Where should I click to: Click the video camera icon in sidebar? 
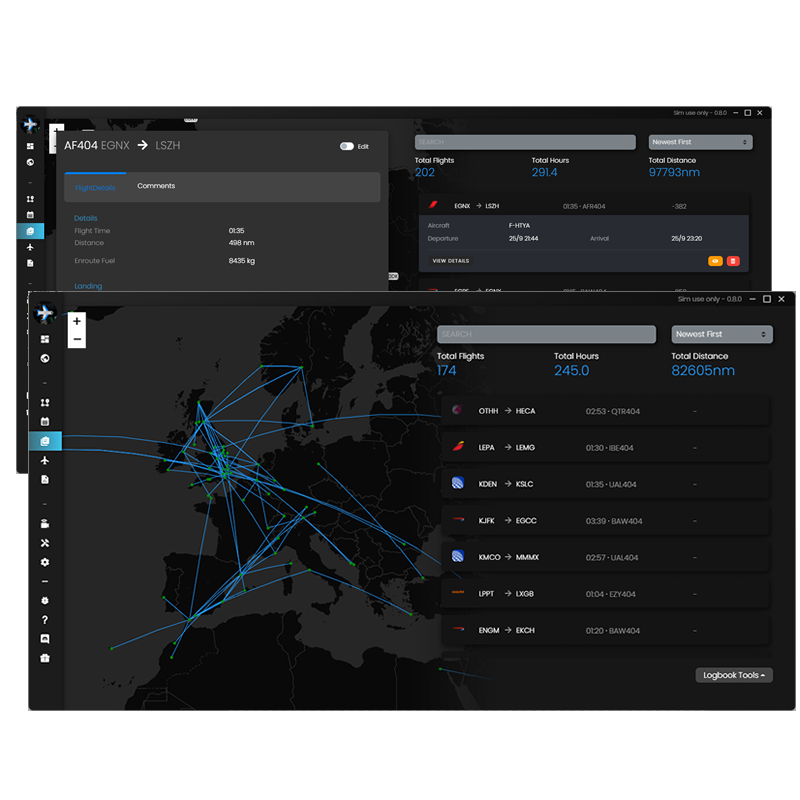pos(45,524)
